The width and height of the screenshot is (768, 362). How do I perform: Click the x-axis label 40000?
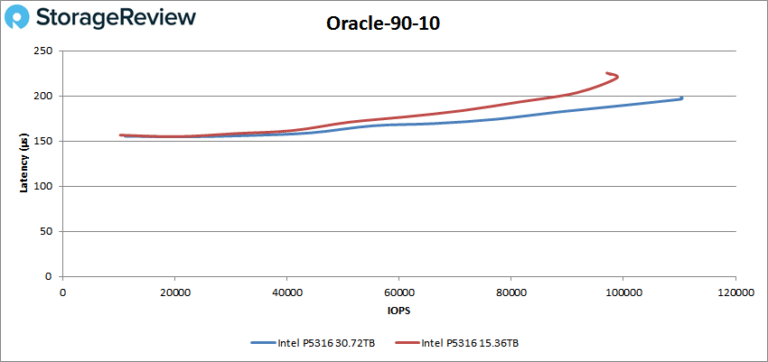(x=287, y=292)
